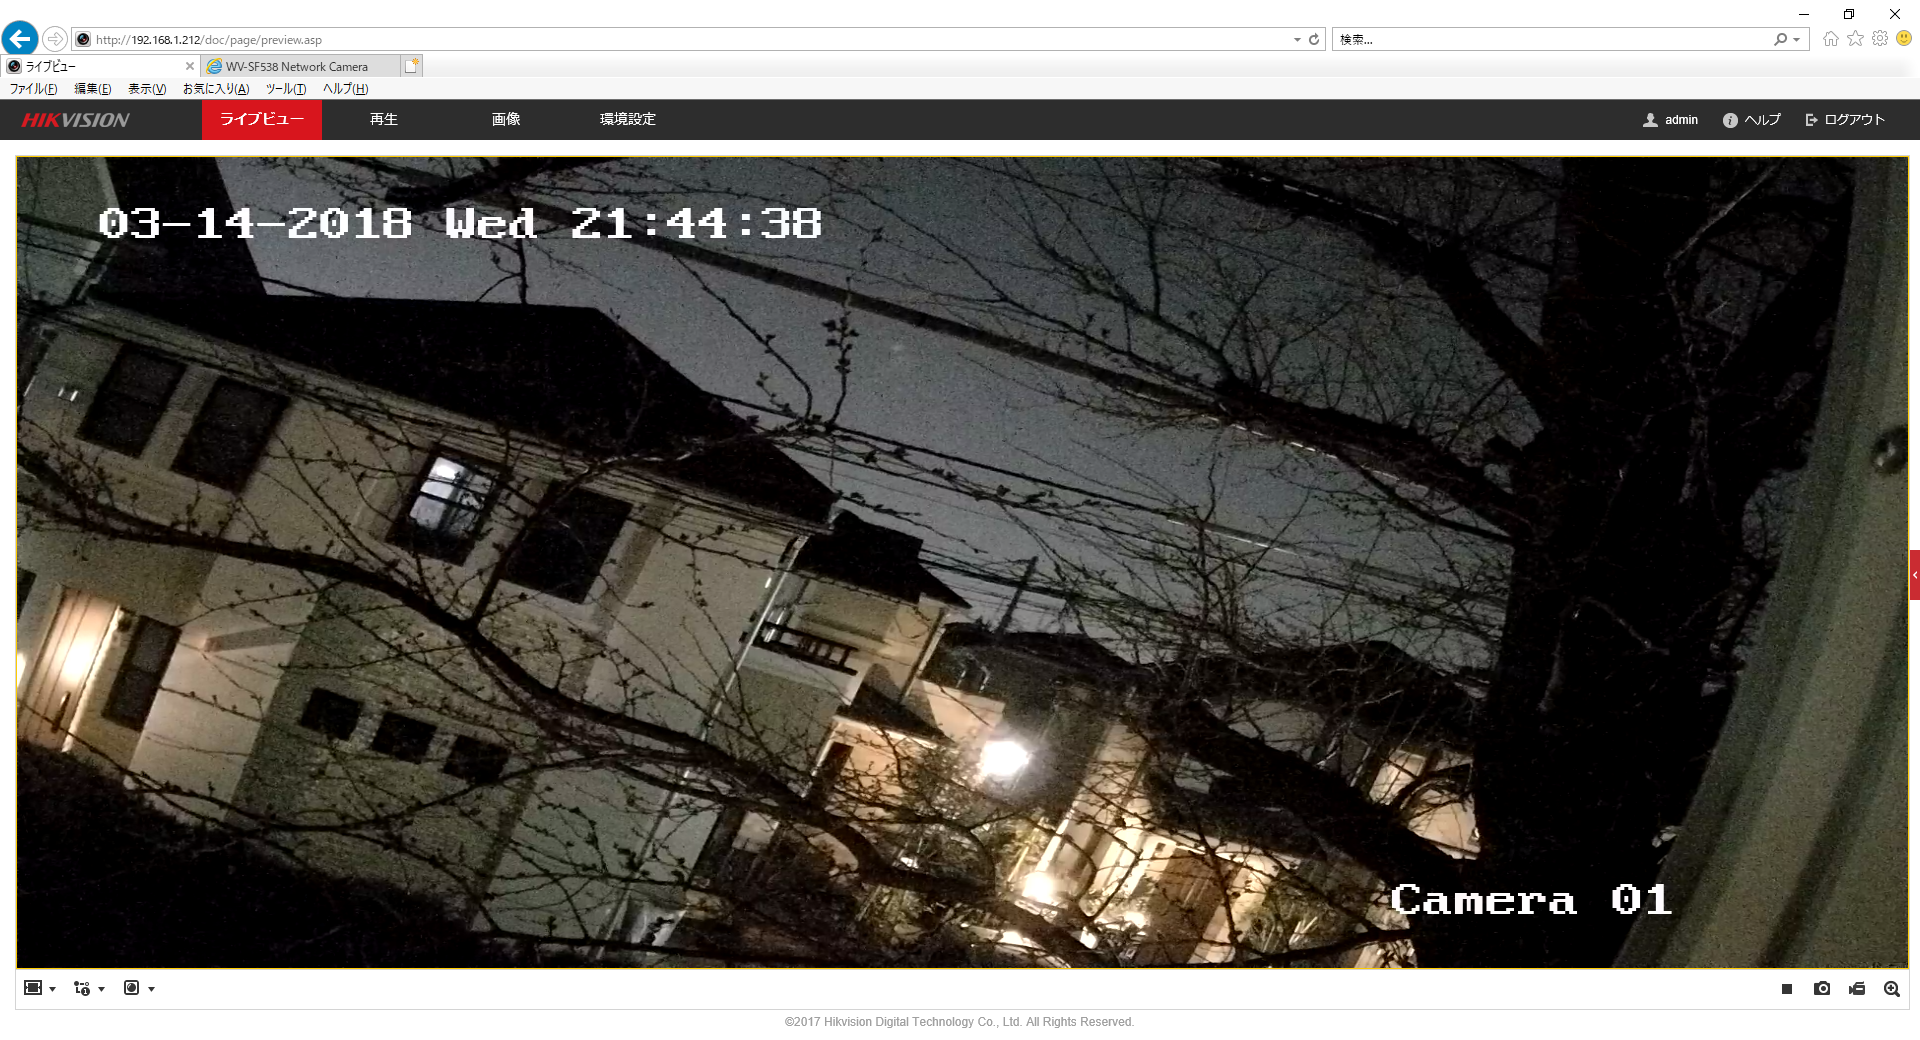Click the plug-in selection icon

coord(131,988)
